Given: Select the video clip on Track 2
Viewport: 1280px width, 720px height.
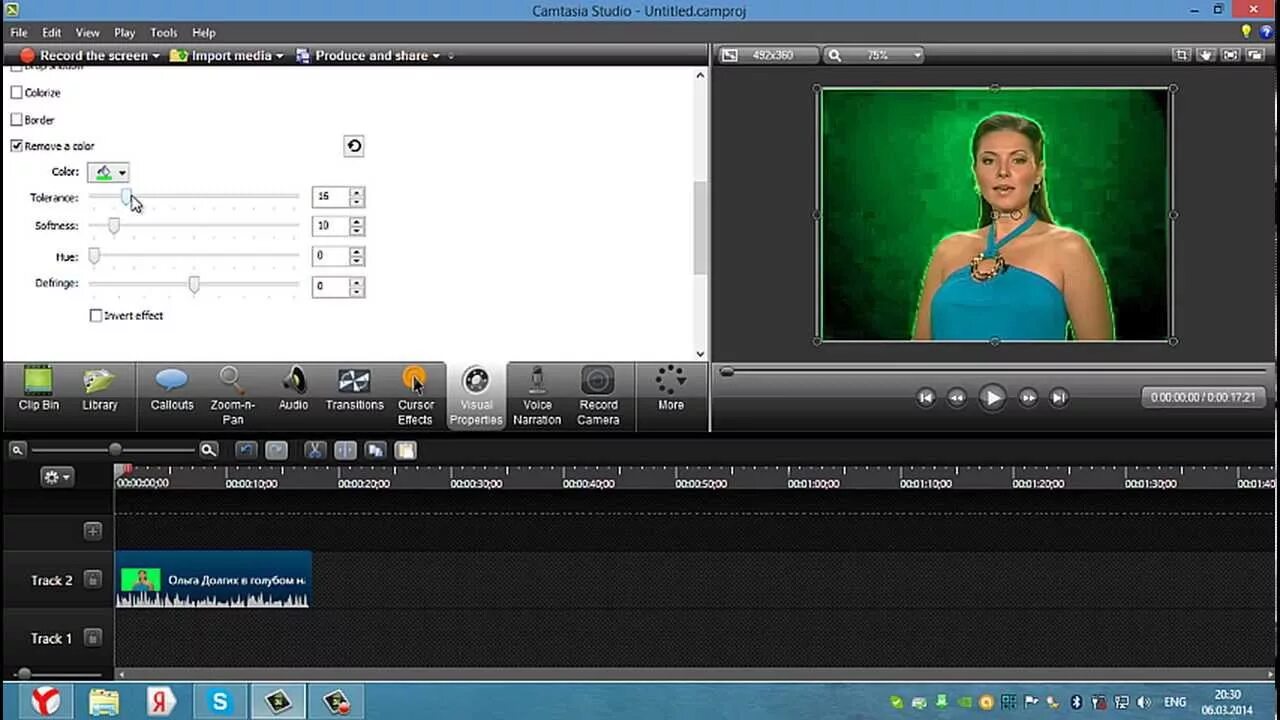Looking at the screenshot, I should tap(213, 580).
